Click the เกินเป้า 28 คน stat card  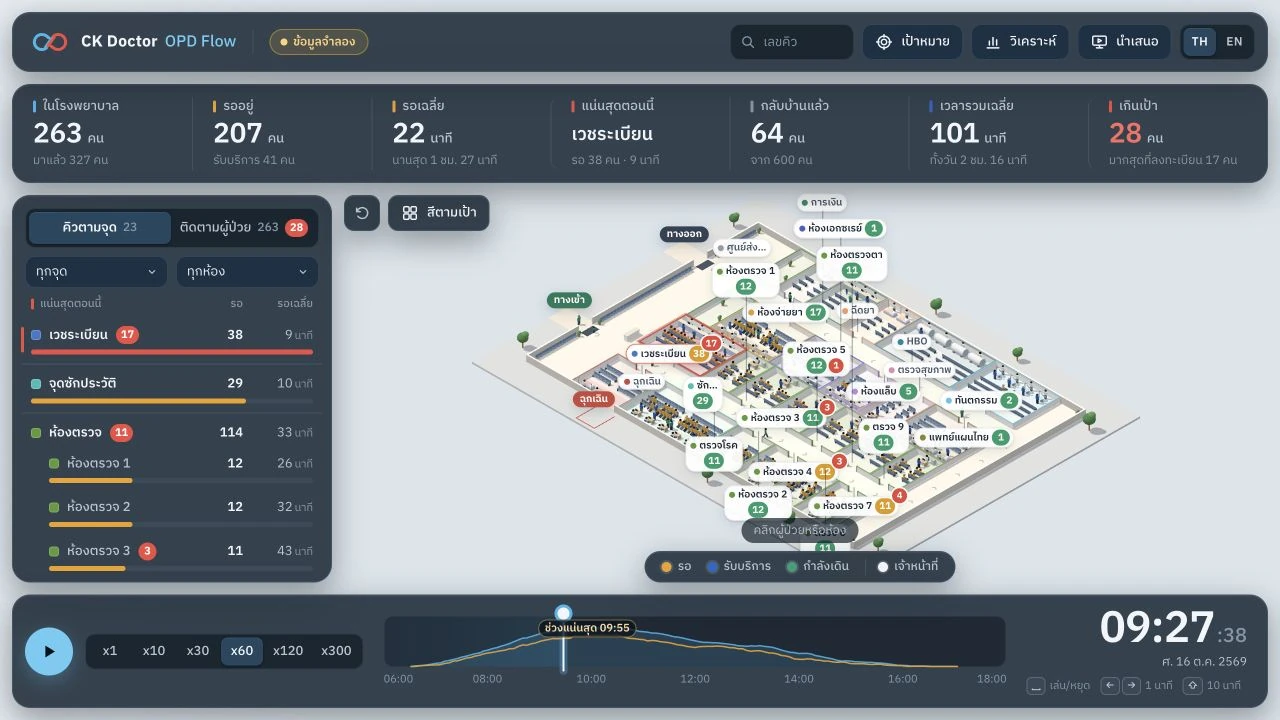pos(1178,133)
